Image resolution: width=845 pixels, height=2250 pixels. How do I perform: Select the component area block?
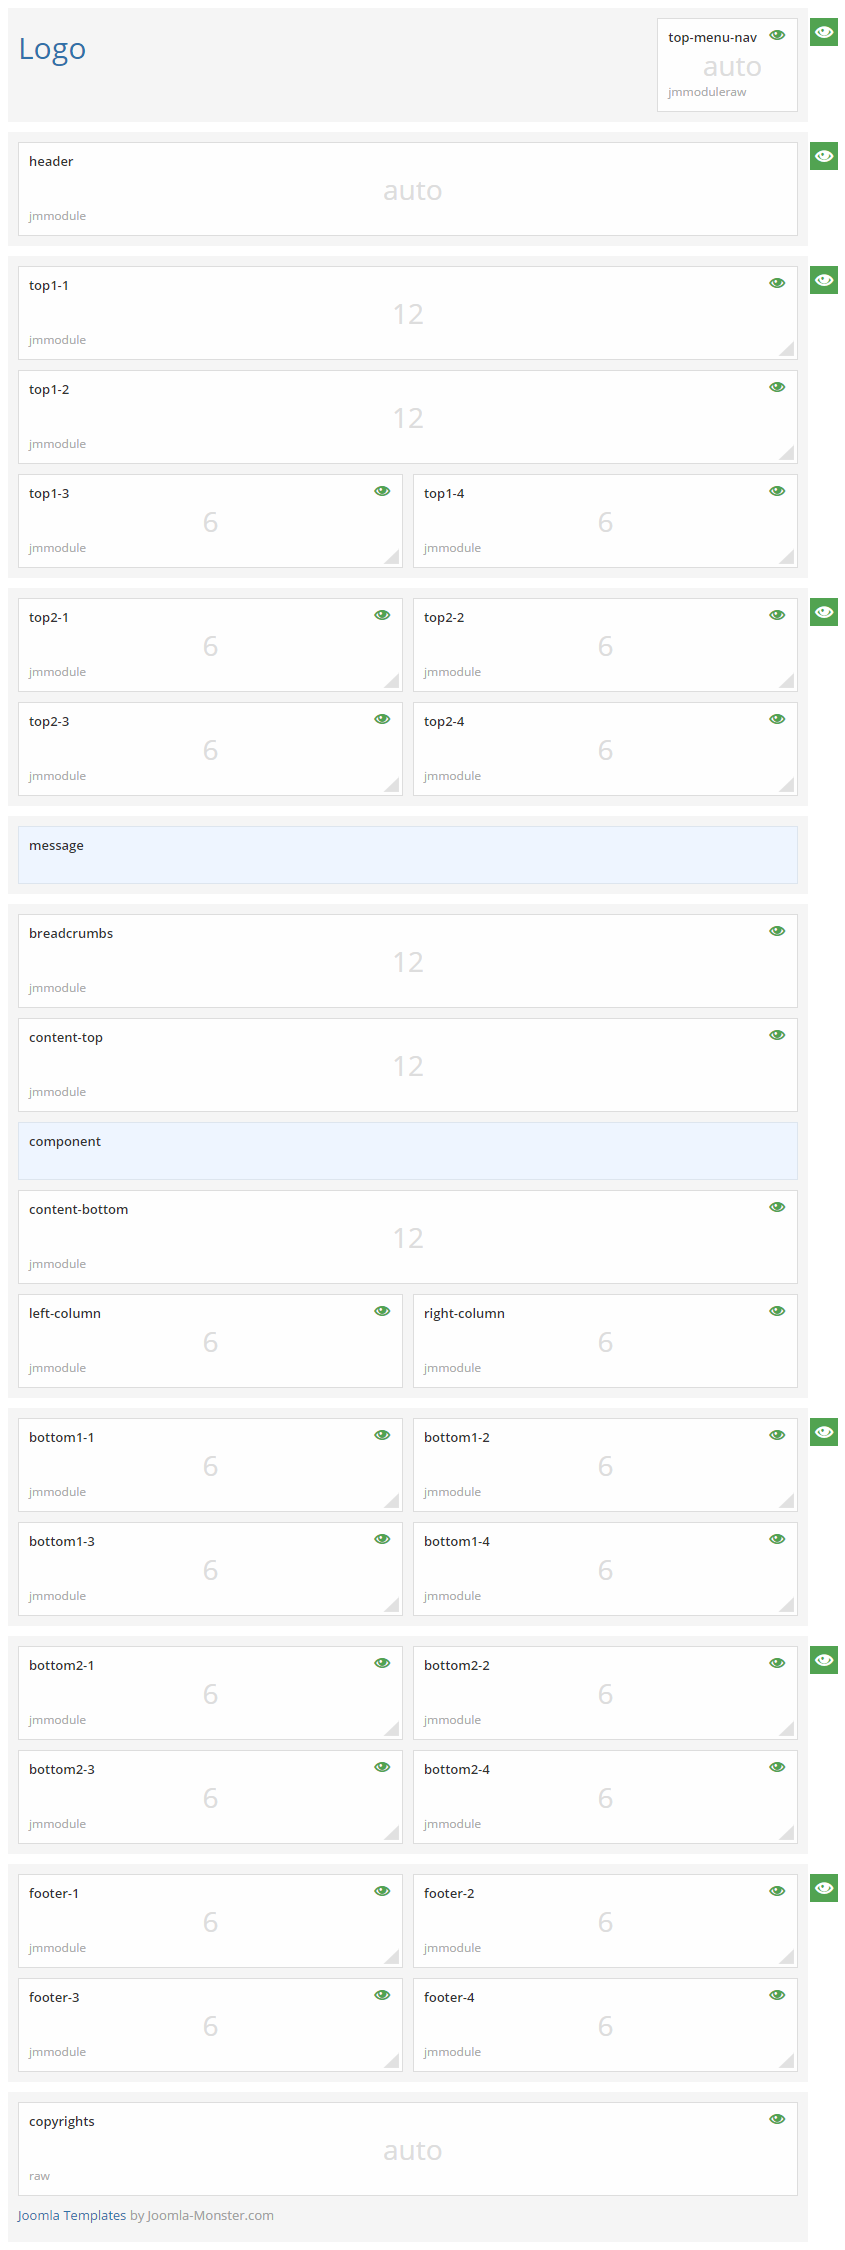pos(407,1151)
